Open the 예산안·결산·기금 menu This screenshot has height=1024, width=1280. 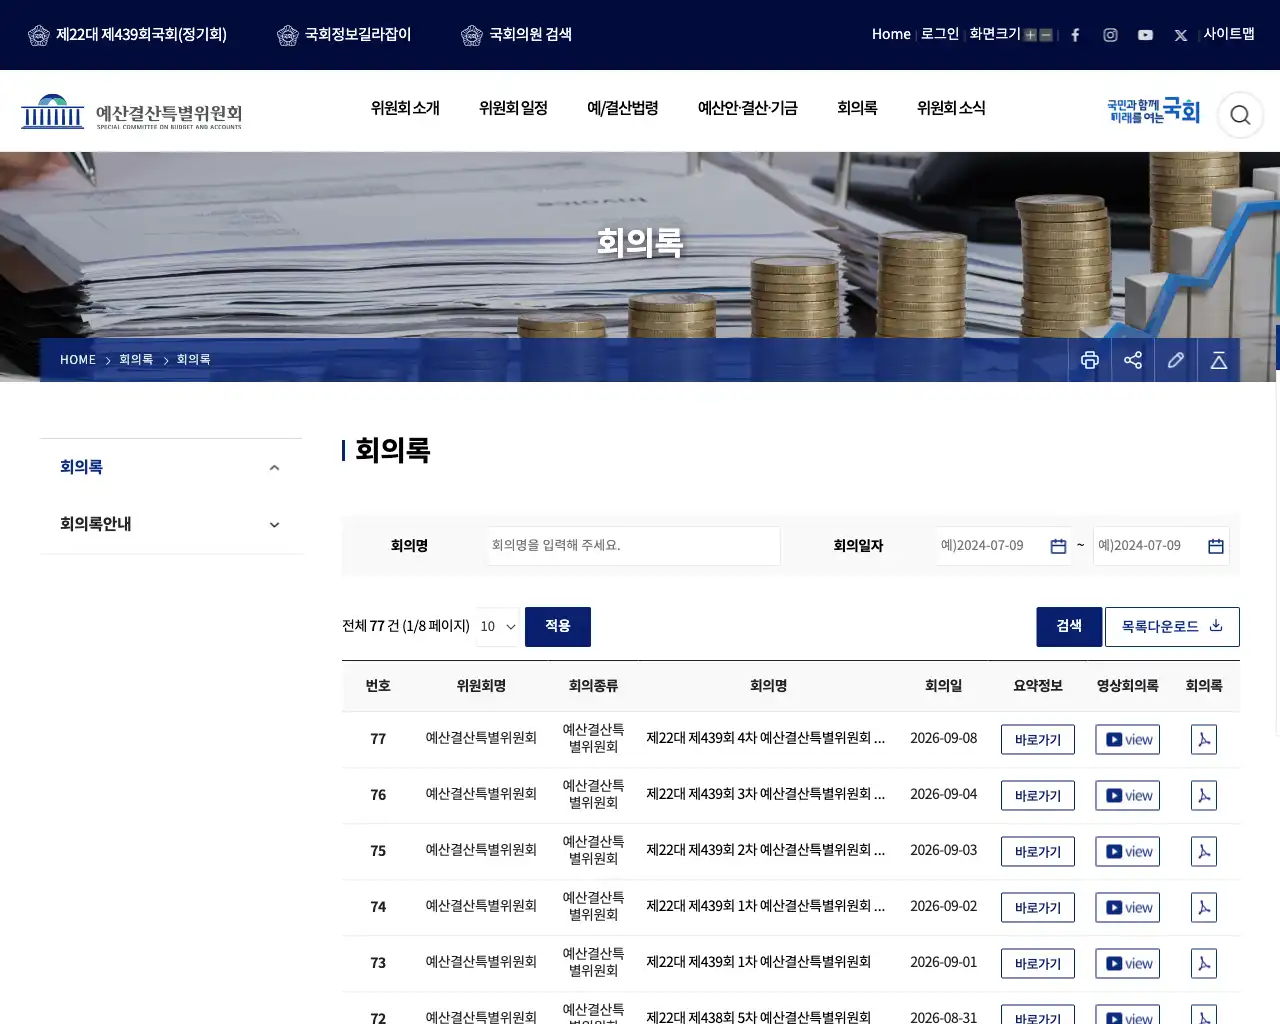(748, 108)
